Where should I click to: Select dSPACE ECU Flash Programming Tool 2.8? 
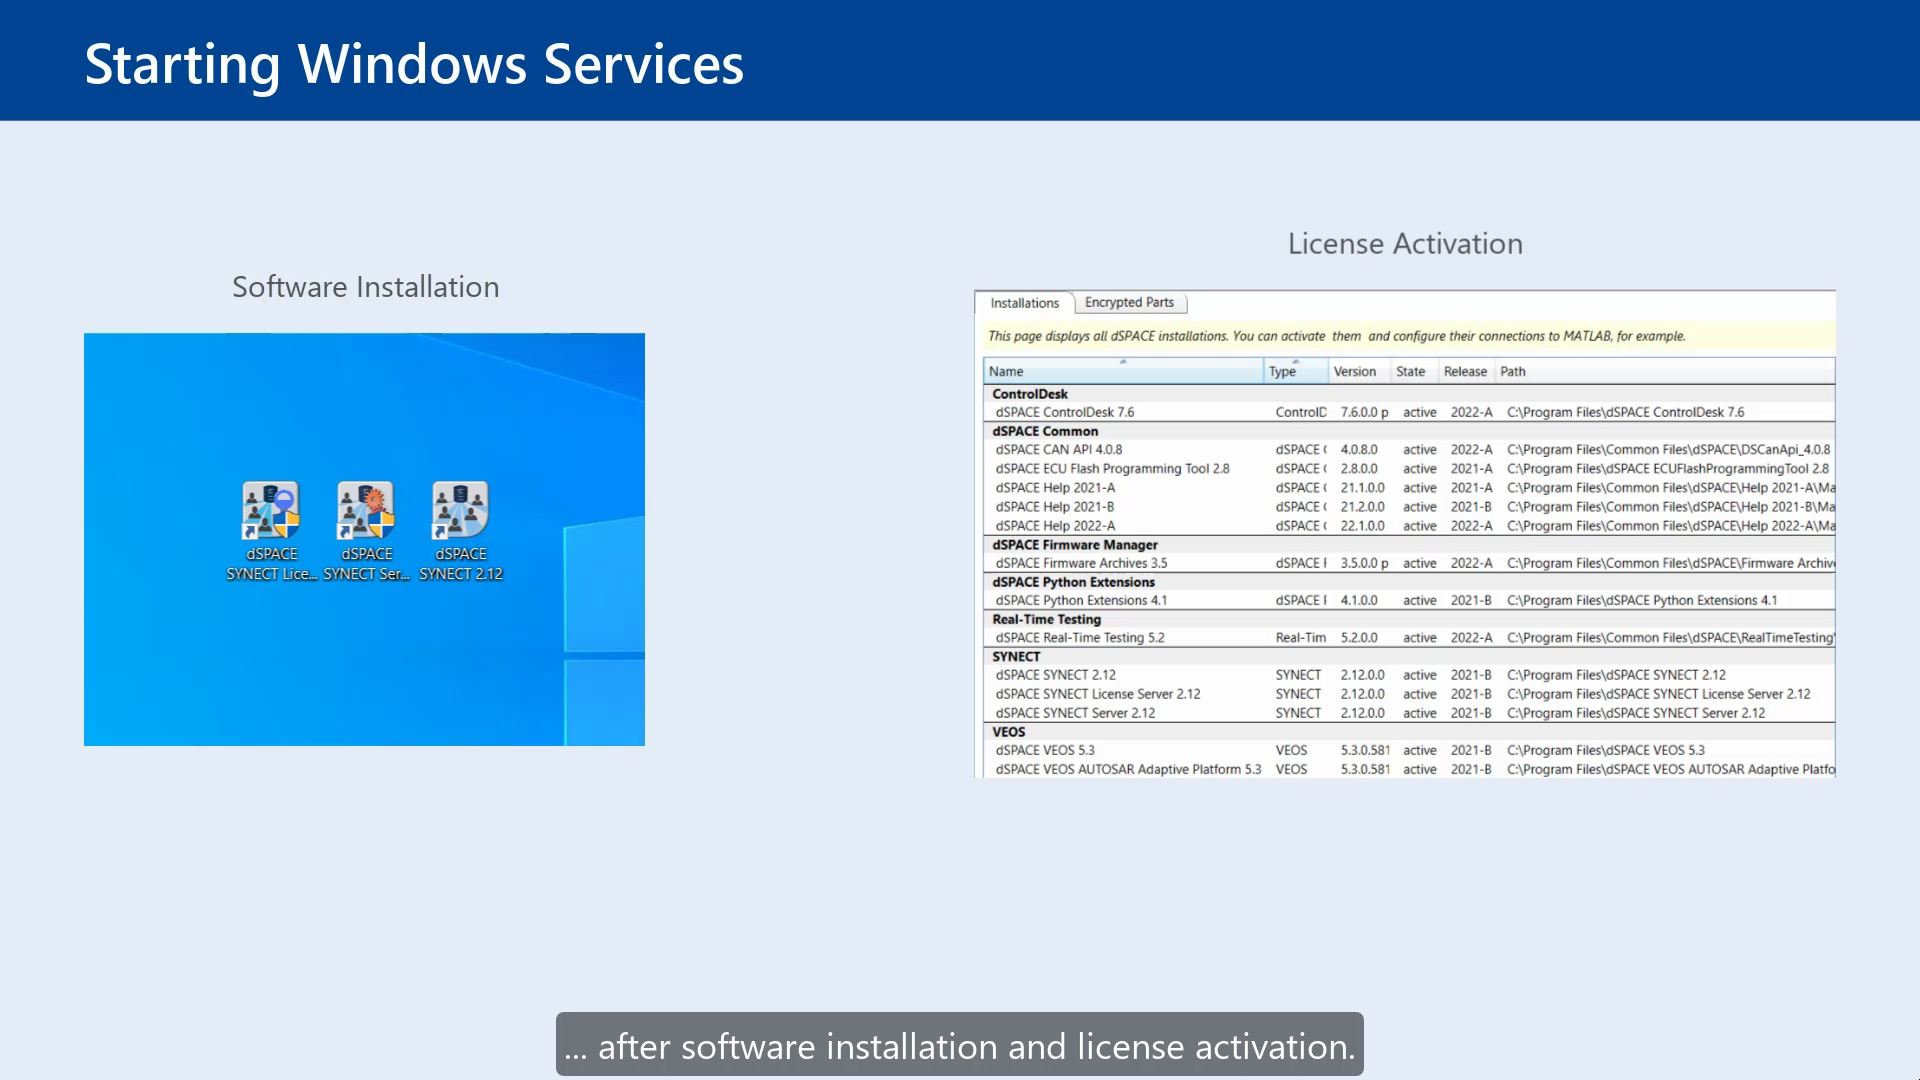tap(1409, 469)
